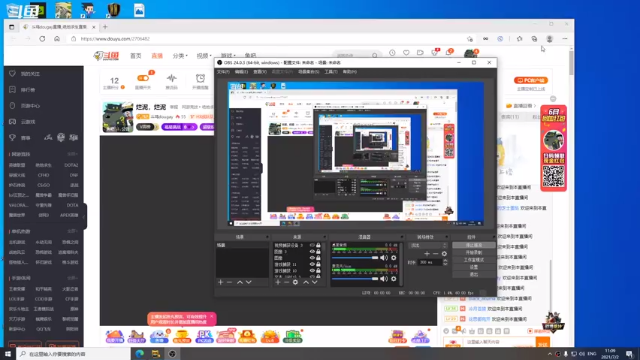Open browser settings three-dot menu

click(x=565, y=39)
